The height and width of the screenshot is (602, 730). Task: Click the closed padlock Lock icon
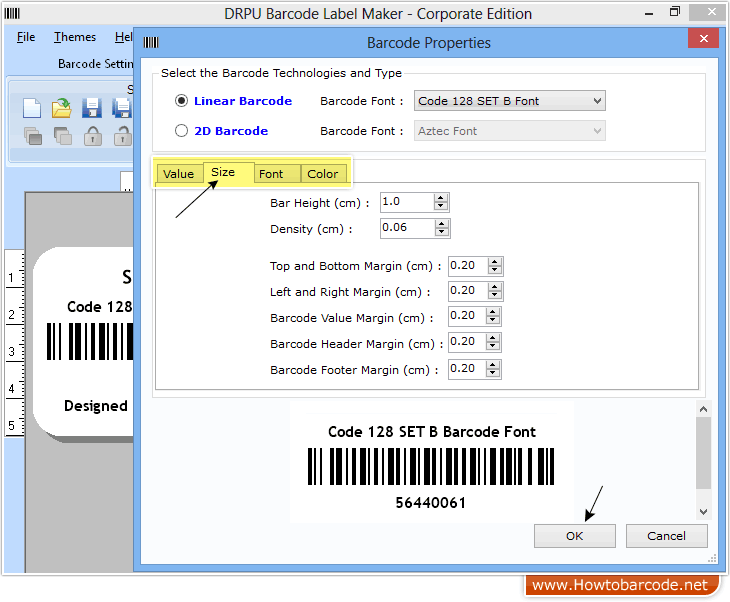coord(93,136)
